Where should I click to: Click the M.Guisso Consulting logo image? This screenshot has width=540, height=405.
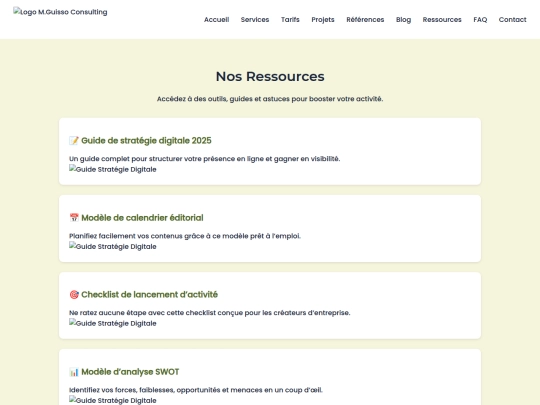coord(60,12)
